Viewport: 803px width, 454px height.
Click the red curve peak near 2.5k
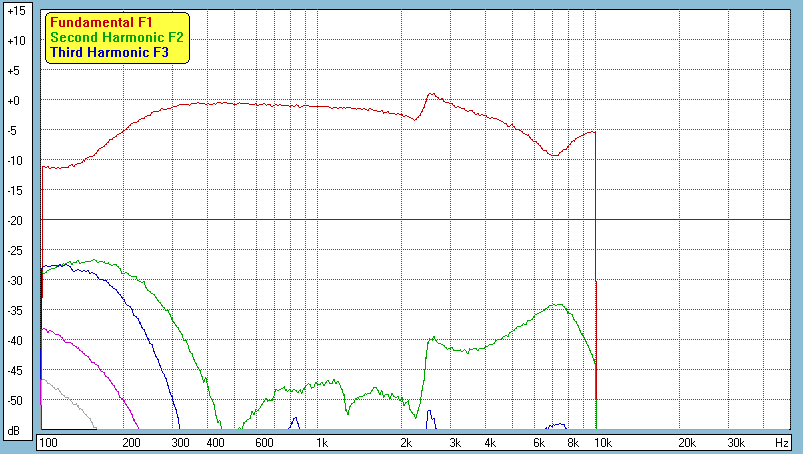(x=432, y=94)
